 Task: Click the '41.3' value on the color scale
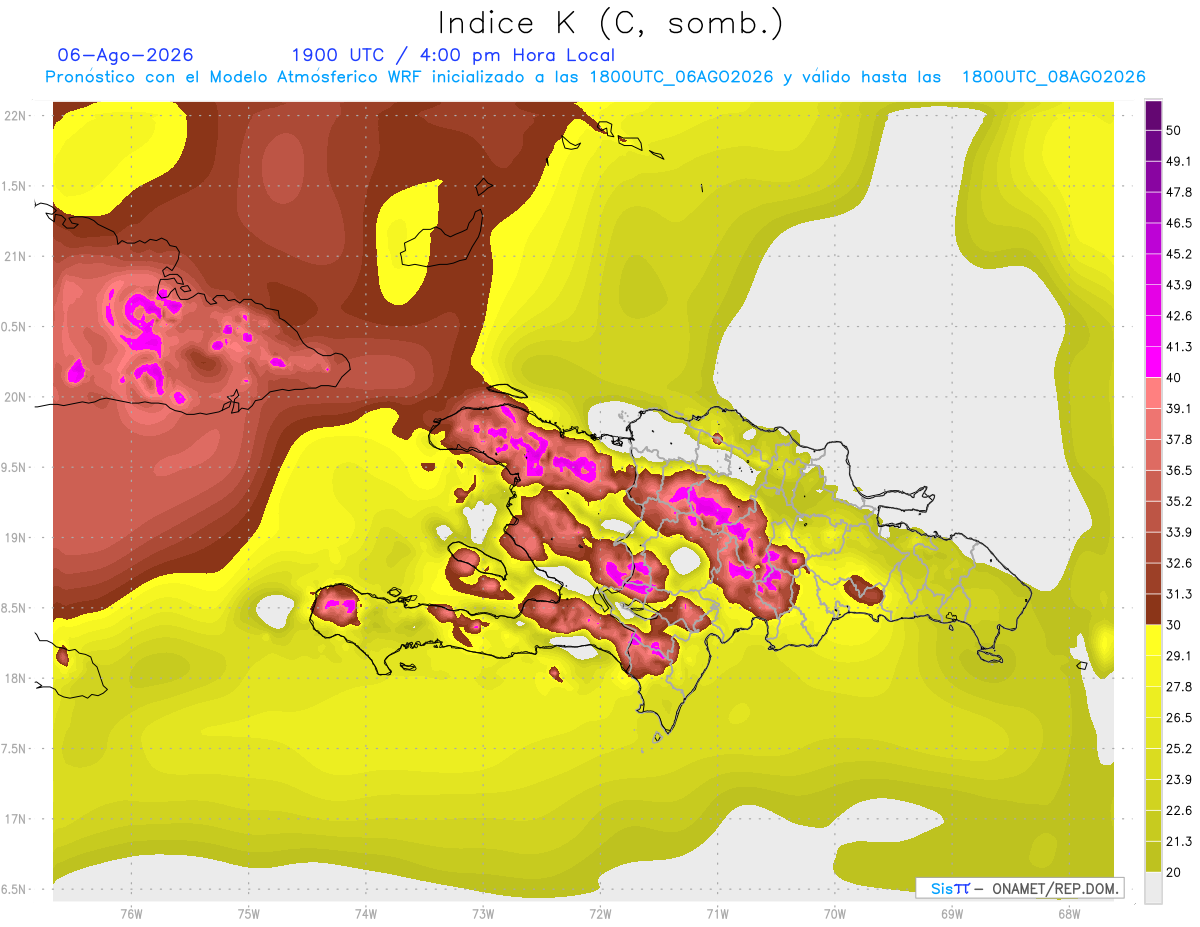1179,347
